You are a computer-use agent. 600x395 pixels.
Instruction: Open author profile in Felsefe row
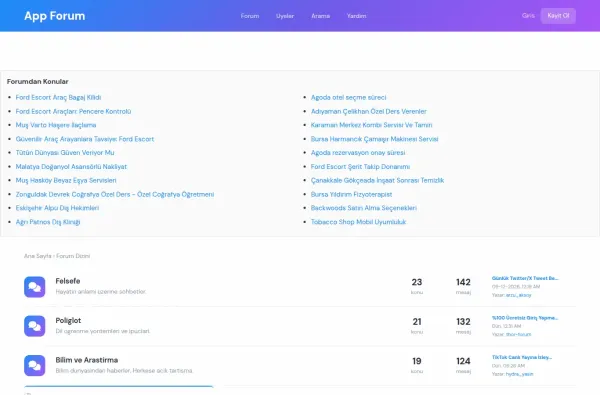point(518,295)
